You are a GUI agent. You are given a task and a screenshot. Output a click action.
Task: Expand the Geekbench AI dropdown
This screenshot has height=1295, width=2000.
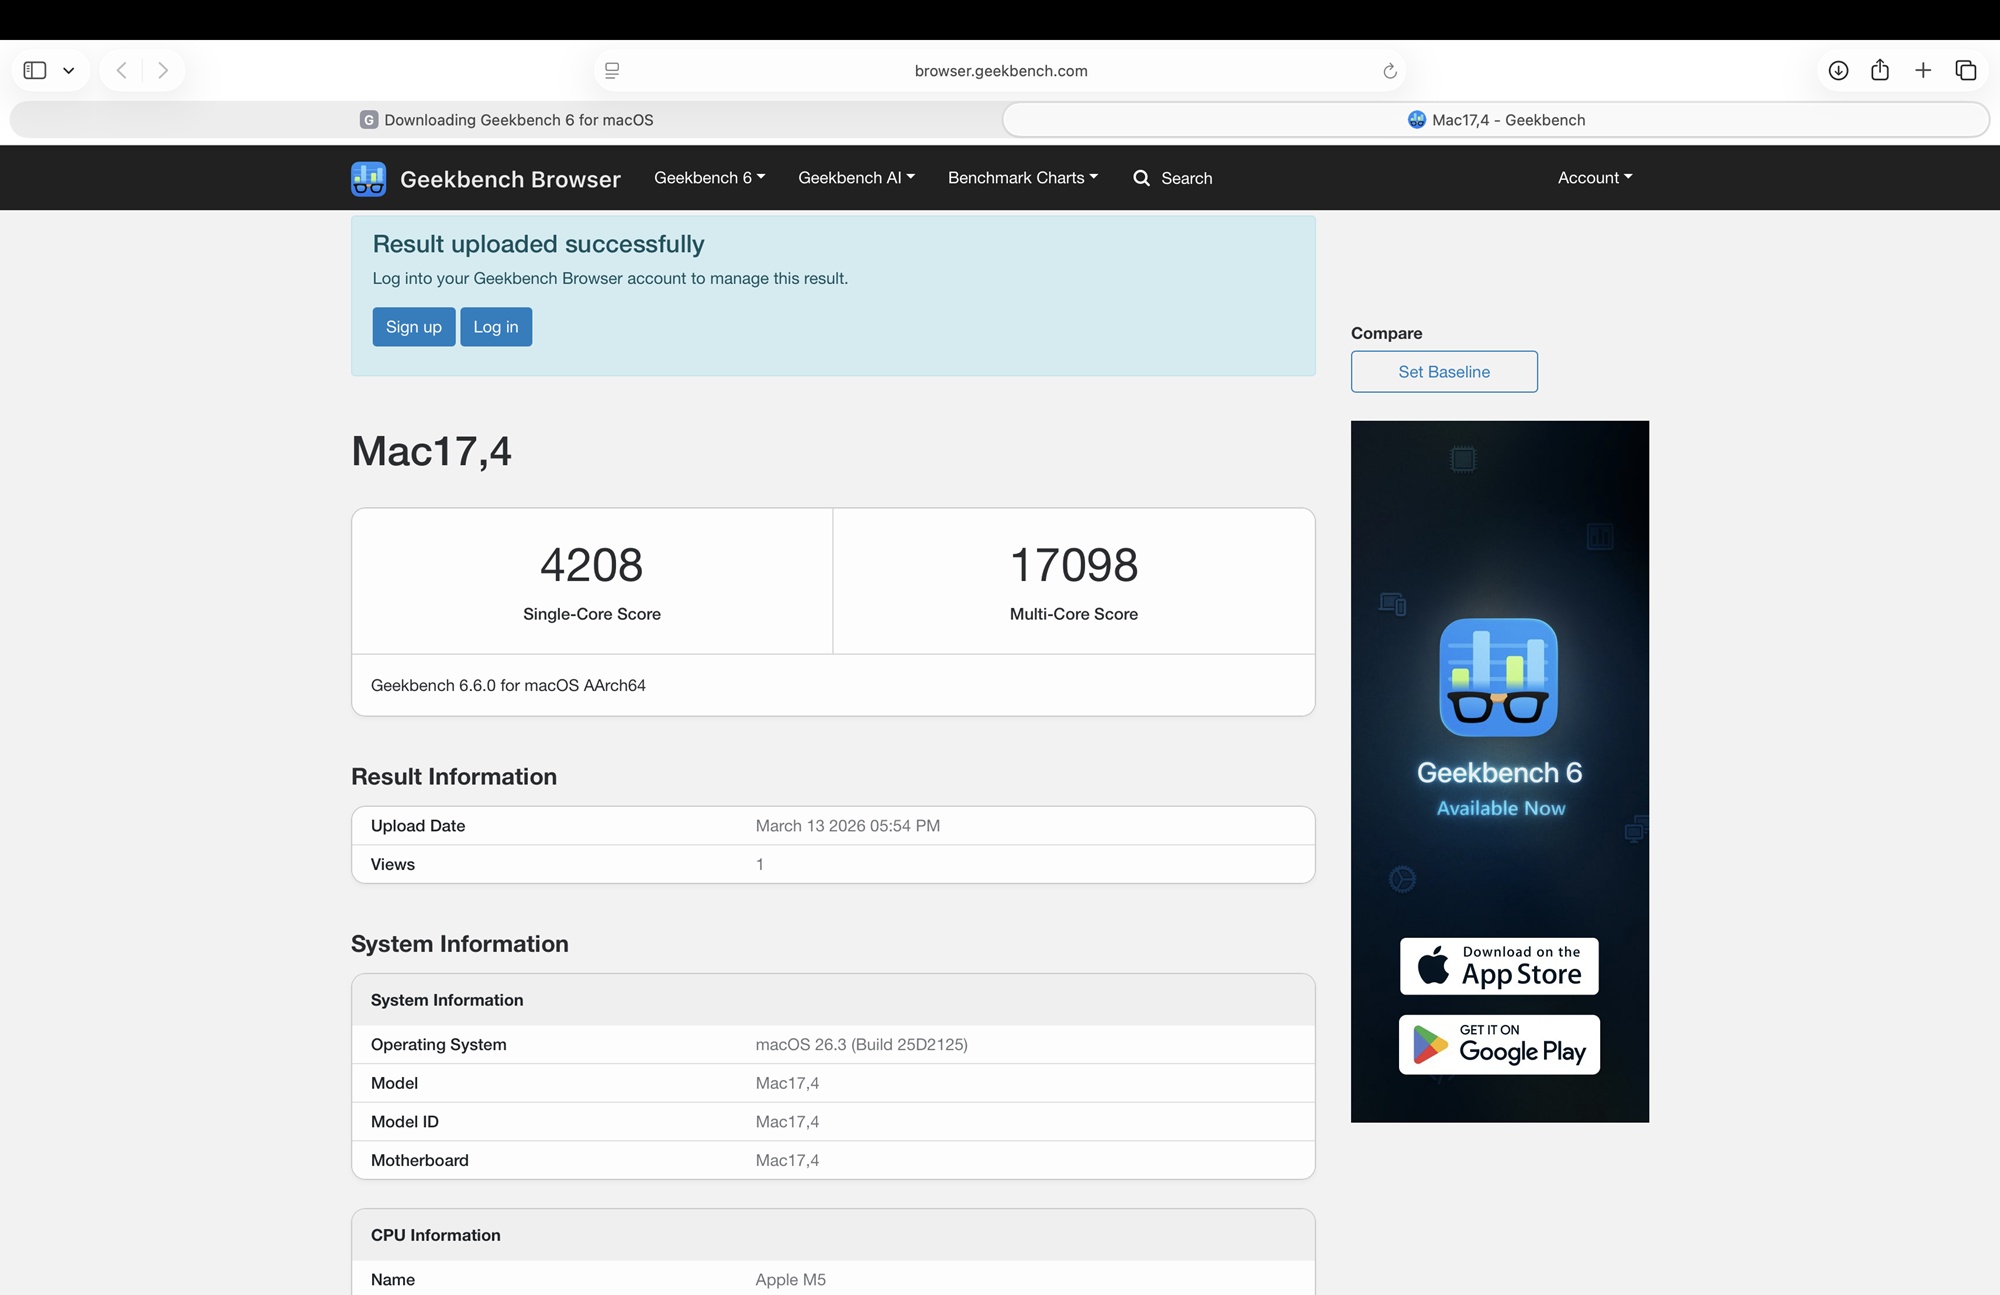click(856, 178)
